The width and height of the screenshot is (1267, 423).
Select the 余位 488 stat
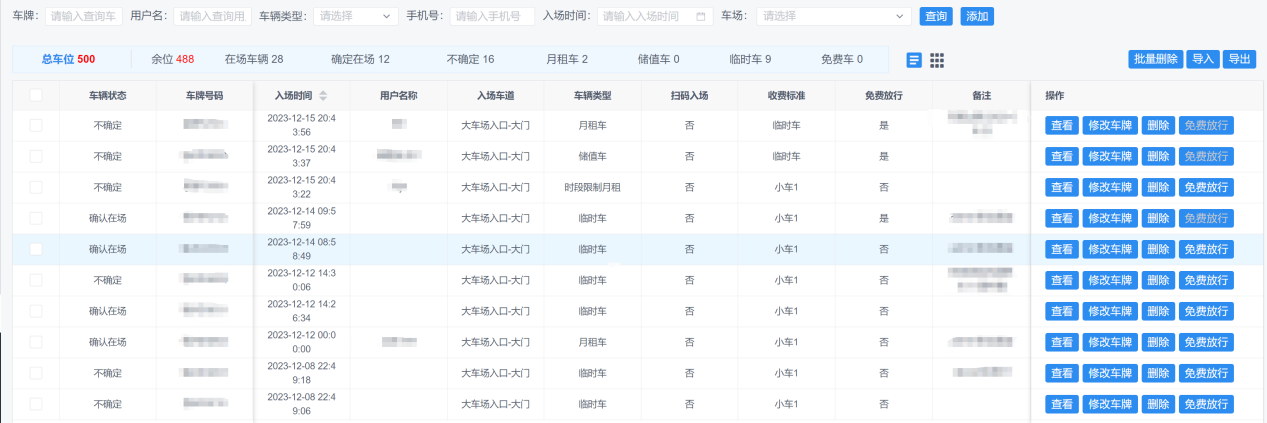[x=173, y=60]
